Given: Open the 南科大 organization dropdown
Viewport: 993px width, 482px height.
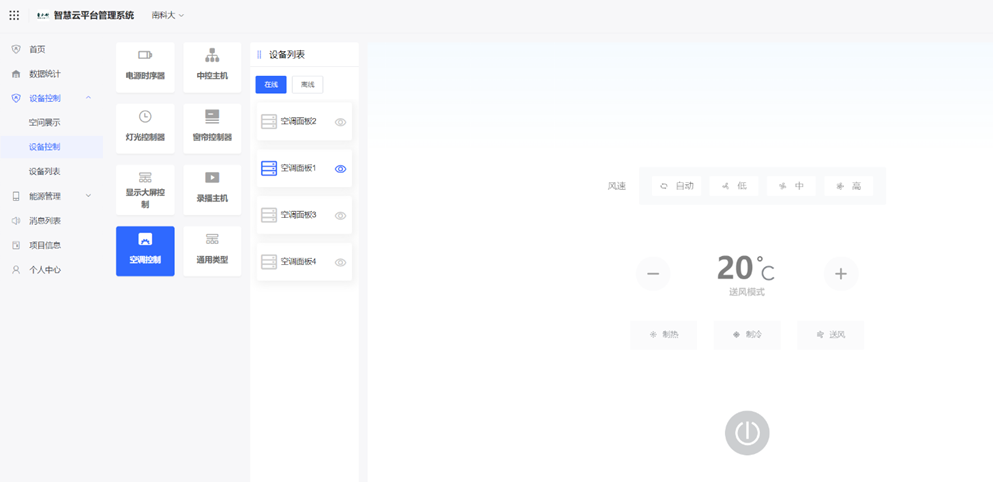Looking at the screenshot, I should (168, 15).
